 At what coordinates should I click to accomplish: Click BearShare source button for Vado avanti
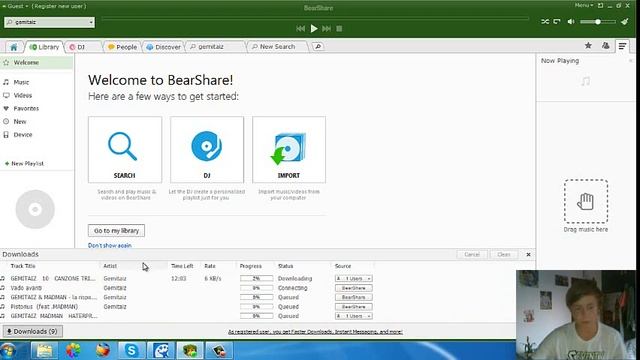point(353,288)
